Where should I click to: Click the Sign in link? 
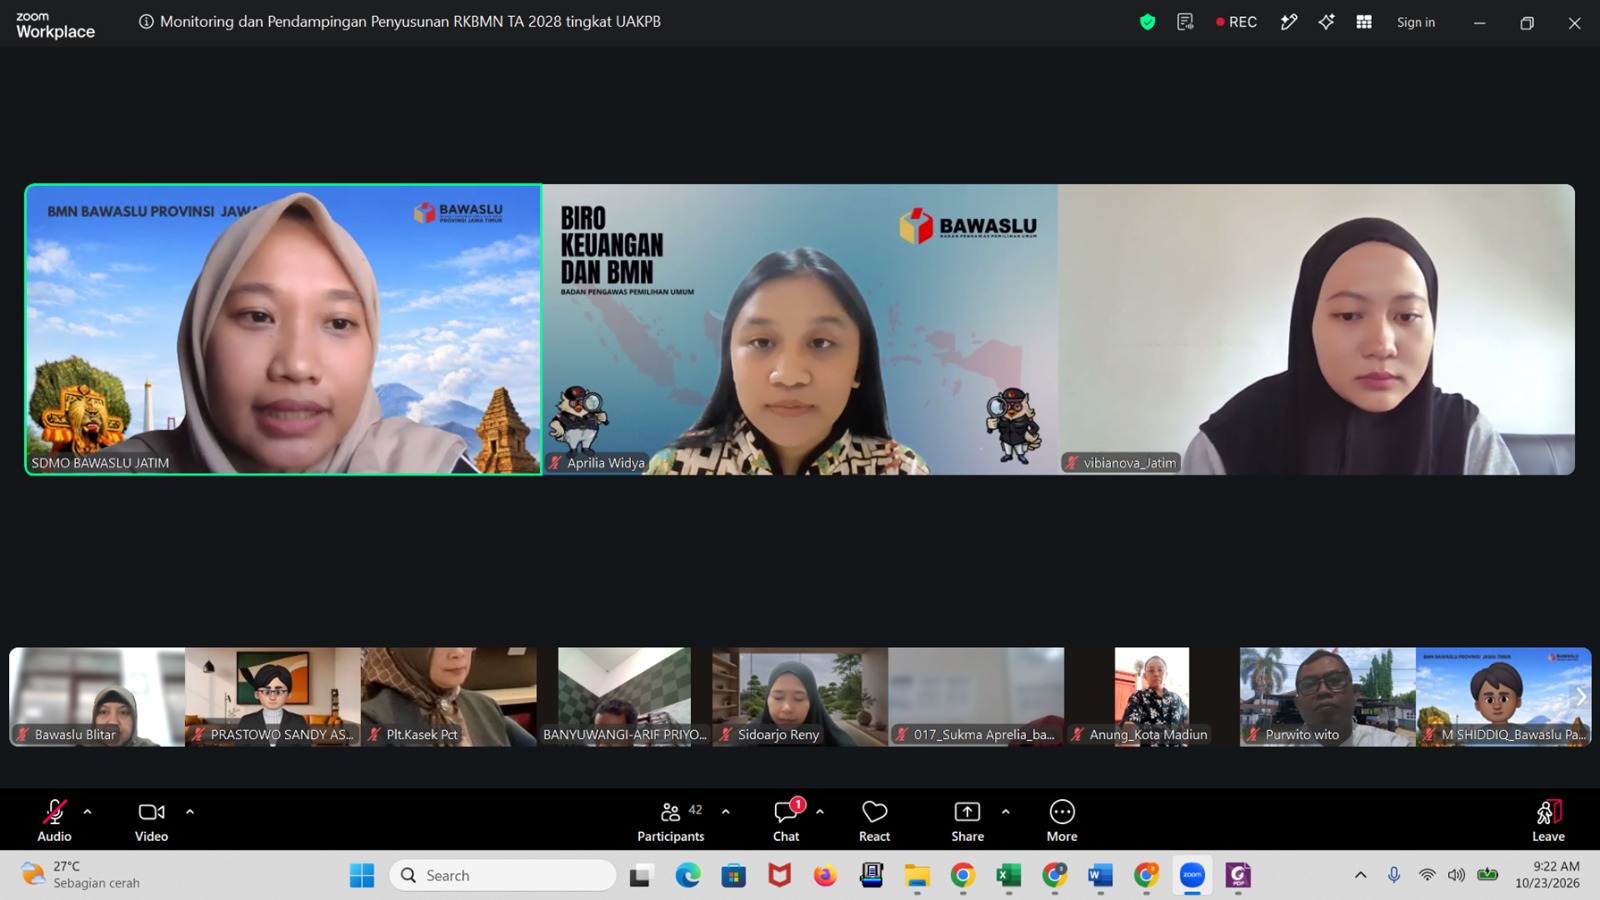[x=1416, y=22]
